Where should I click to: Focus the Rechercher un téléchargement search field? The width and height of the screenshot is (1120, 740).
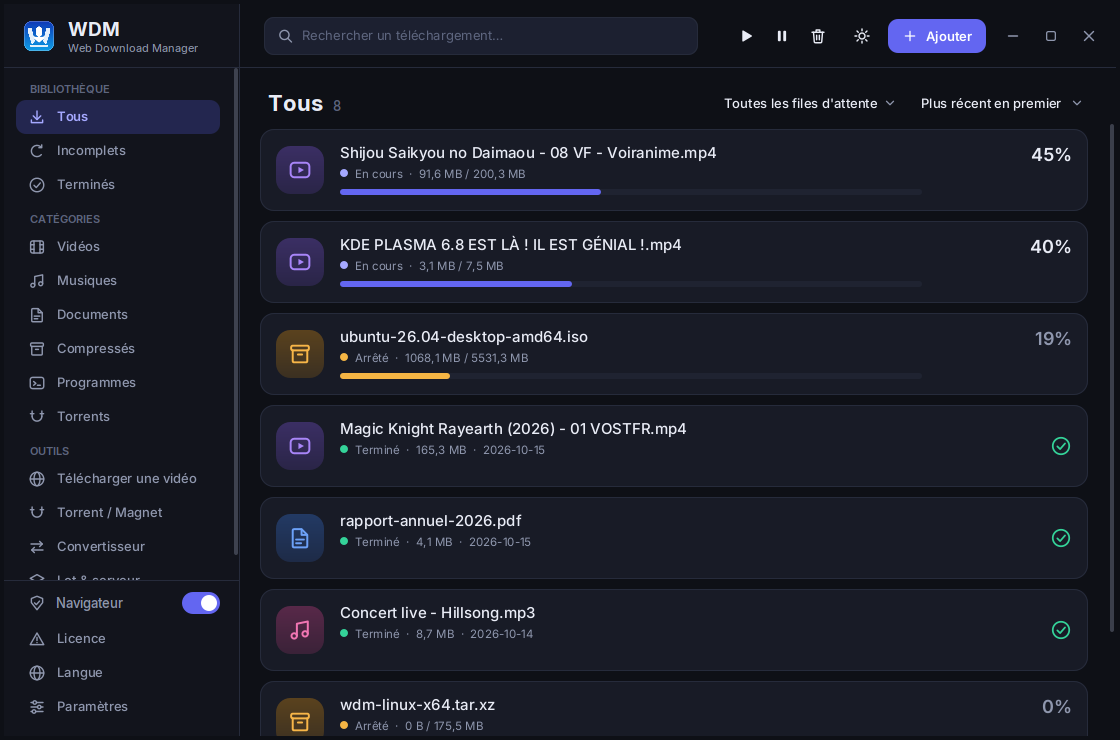coord(481,36)
